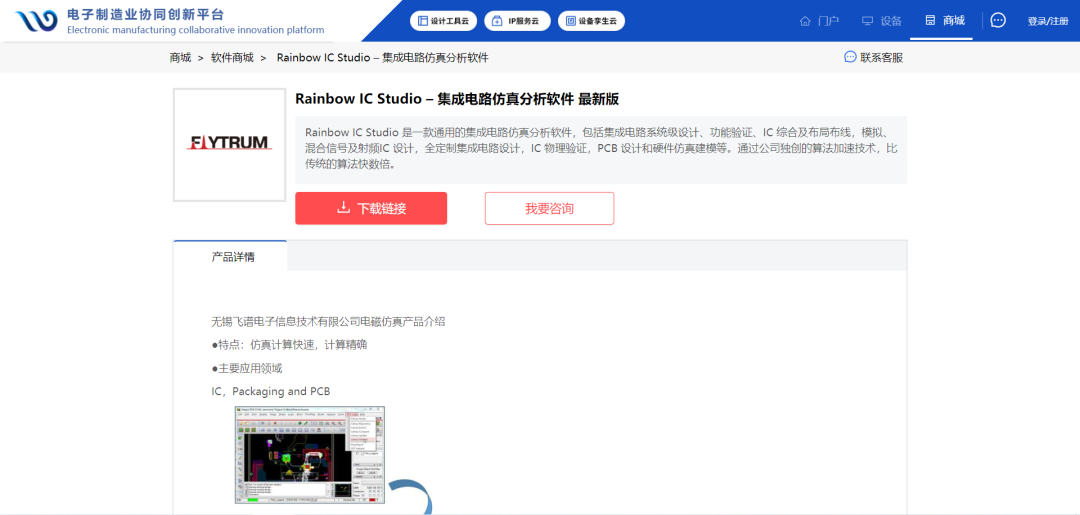Open the 设备享生云 button
The image size is (1080, 515).
click(591, 21)
